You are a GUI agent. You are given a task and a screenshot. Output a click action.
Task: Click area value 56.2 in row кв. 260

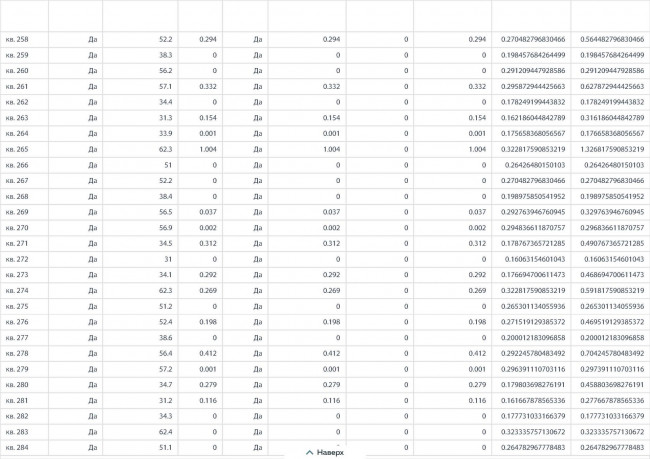coord(165,71)
